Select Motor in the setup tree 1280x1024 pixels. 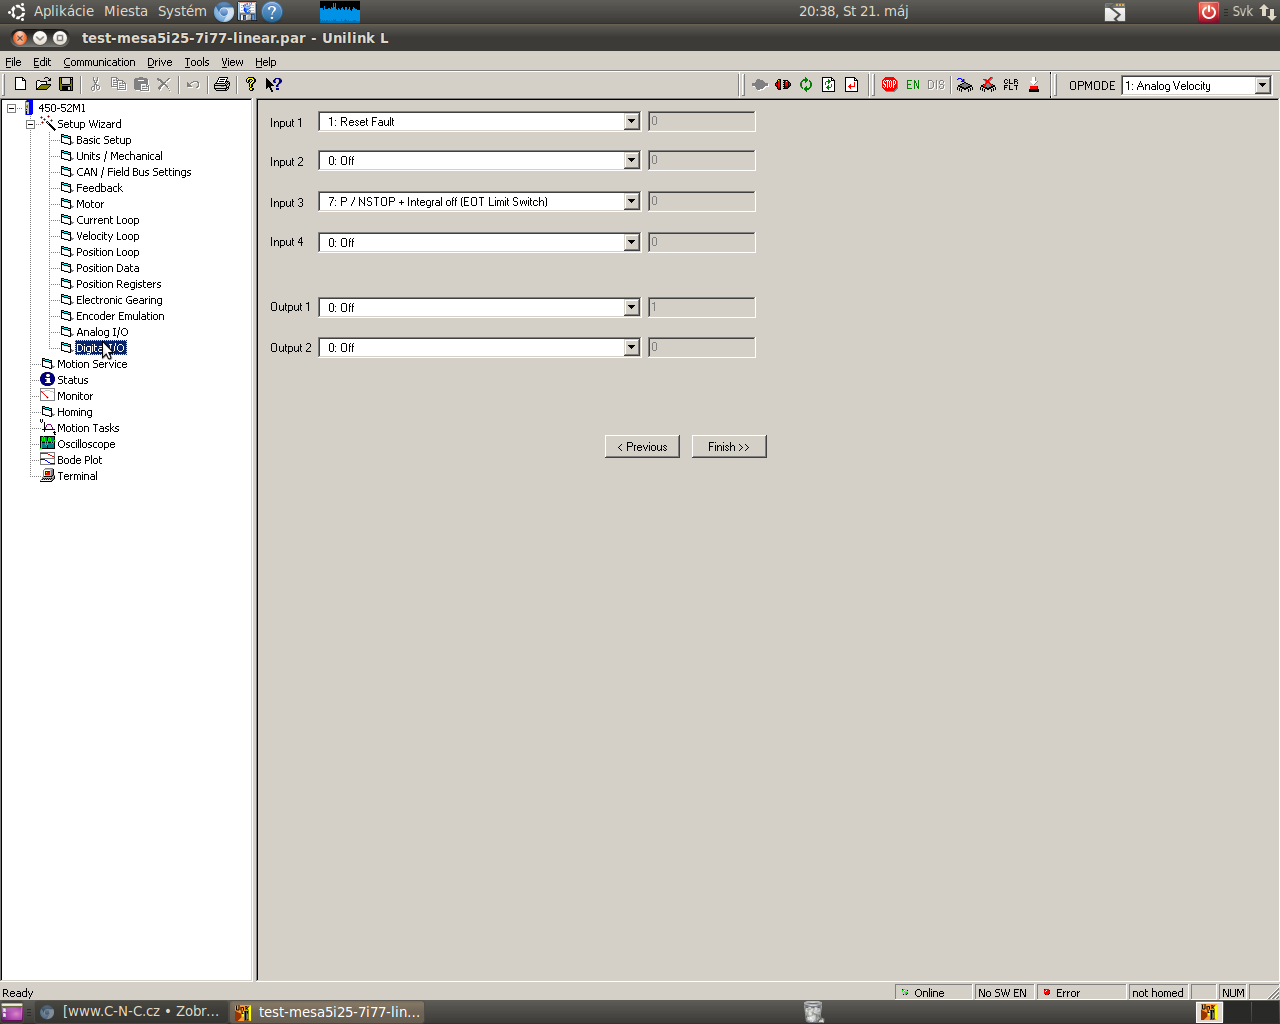pos(90,204)
